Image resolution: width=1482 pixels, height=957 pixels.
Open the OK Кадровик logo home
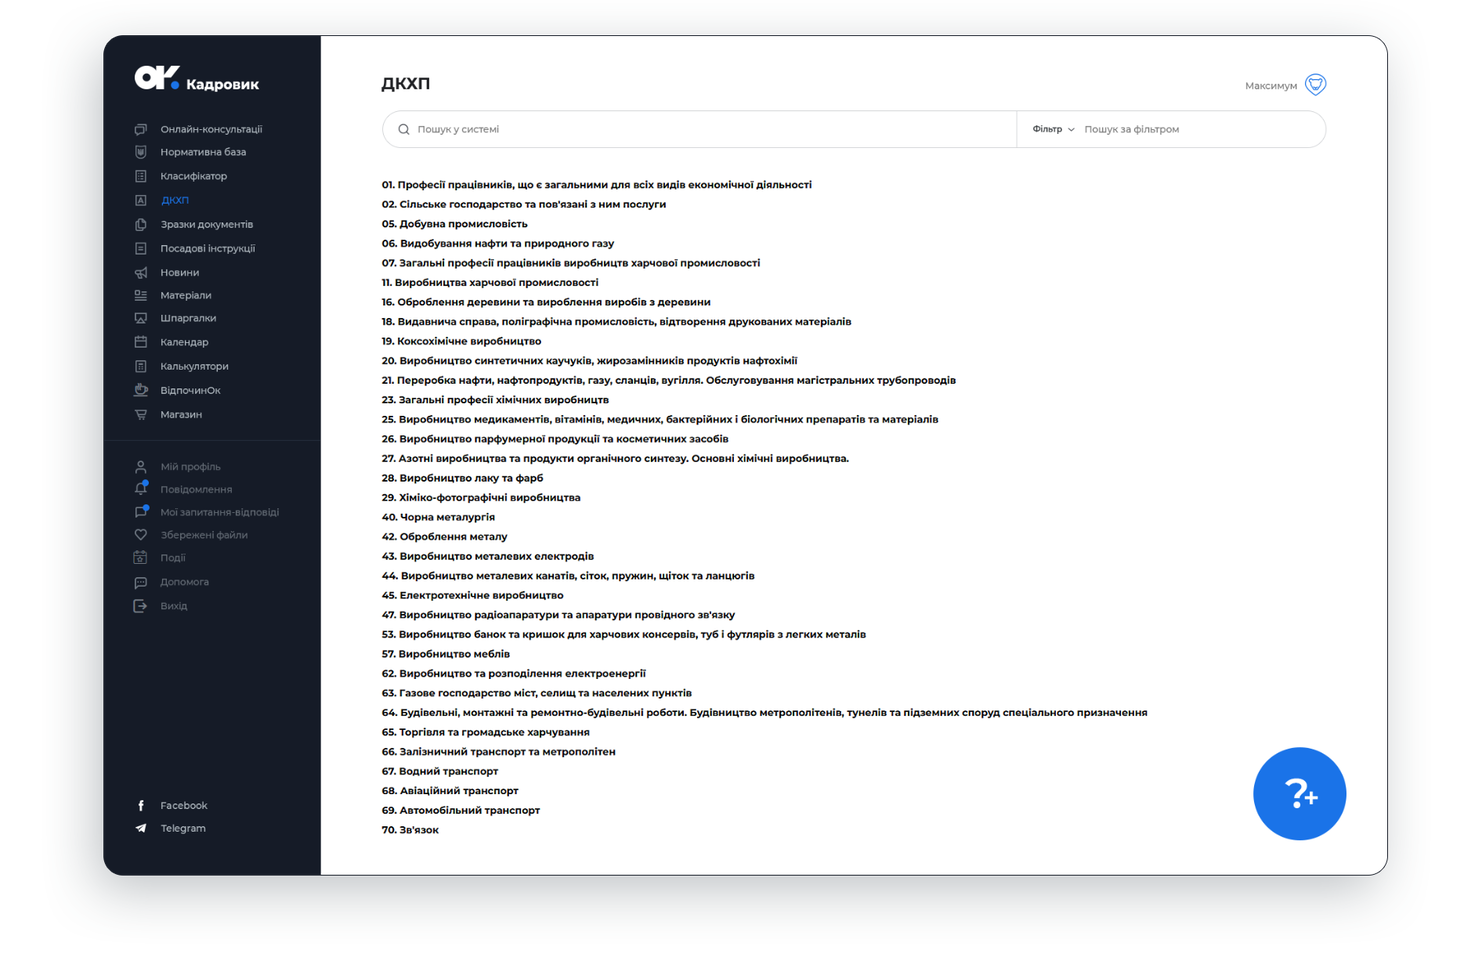(x=197, y=79)
